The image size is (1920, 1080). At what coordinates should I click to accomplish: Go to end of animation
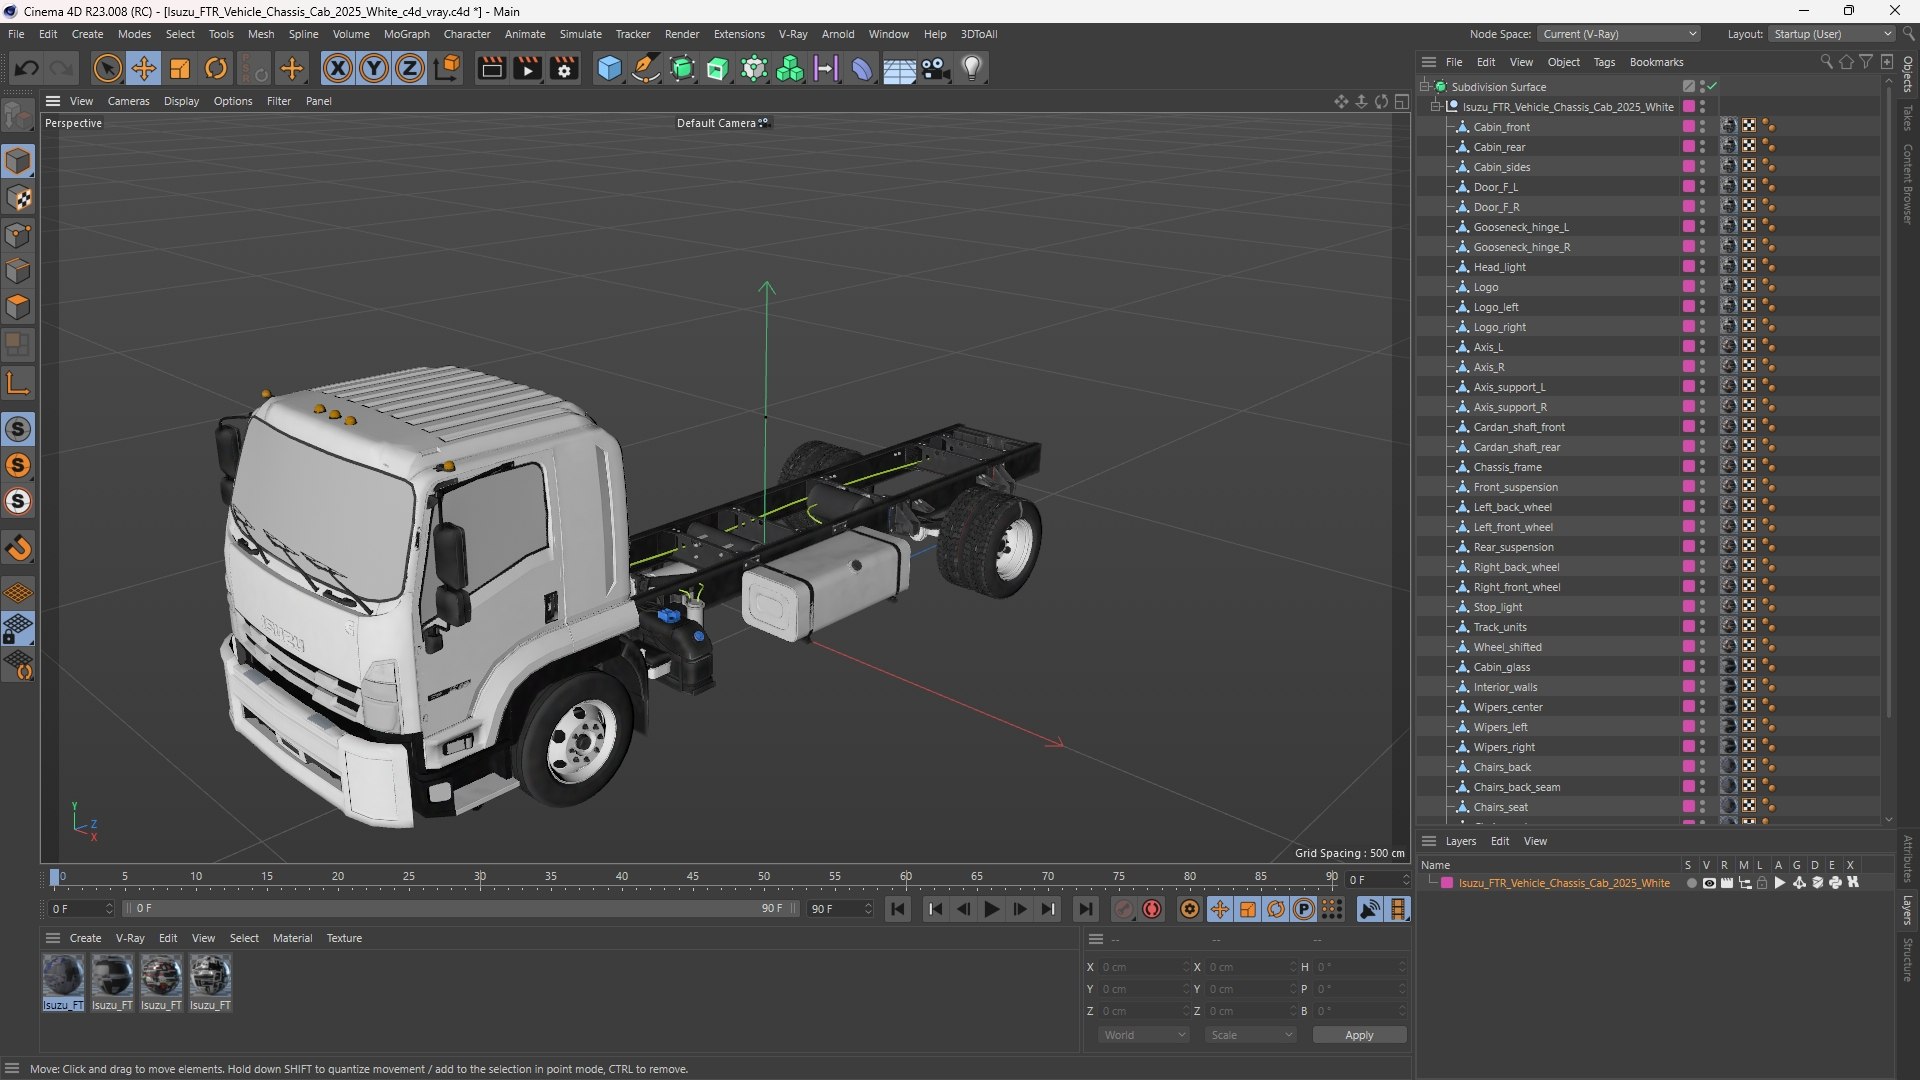click(1085, 909)
